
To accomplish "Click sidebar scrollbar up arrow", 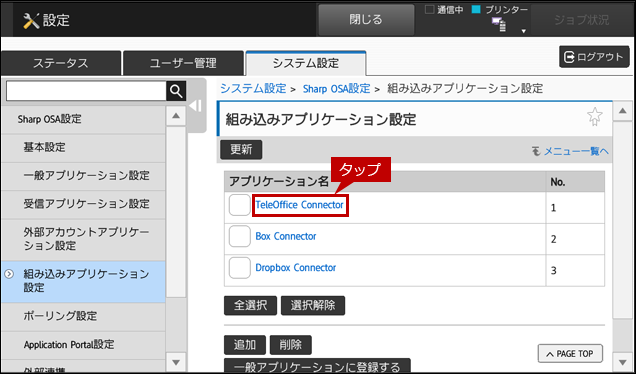I will 176,116.
